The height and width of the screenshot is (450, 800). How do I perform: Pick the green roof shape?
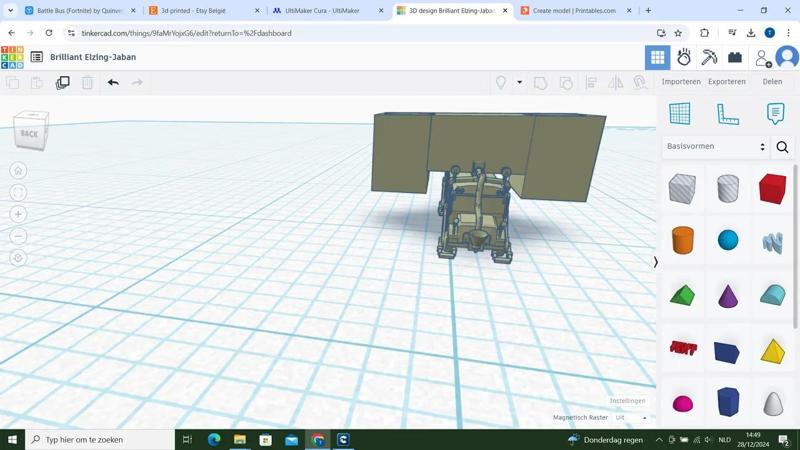pos(683,295)
